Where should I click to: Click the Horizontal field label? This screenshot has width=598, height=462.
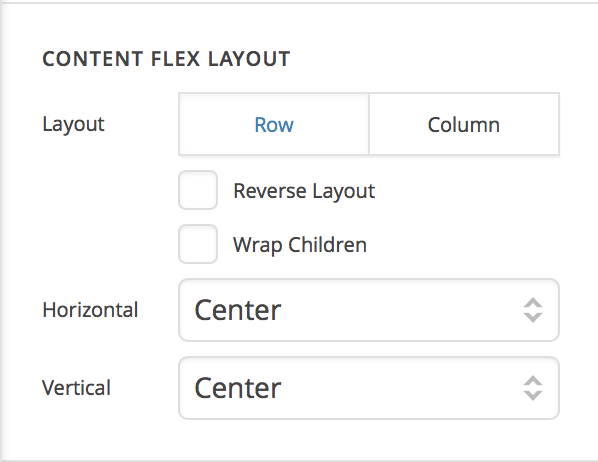tap(90, 310)
